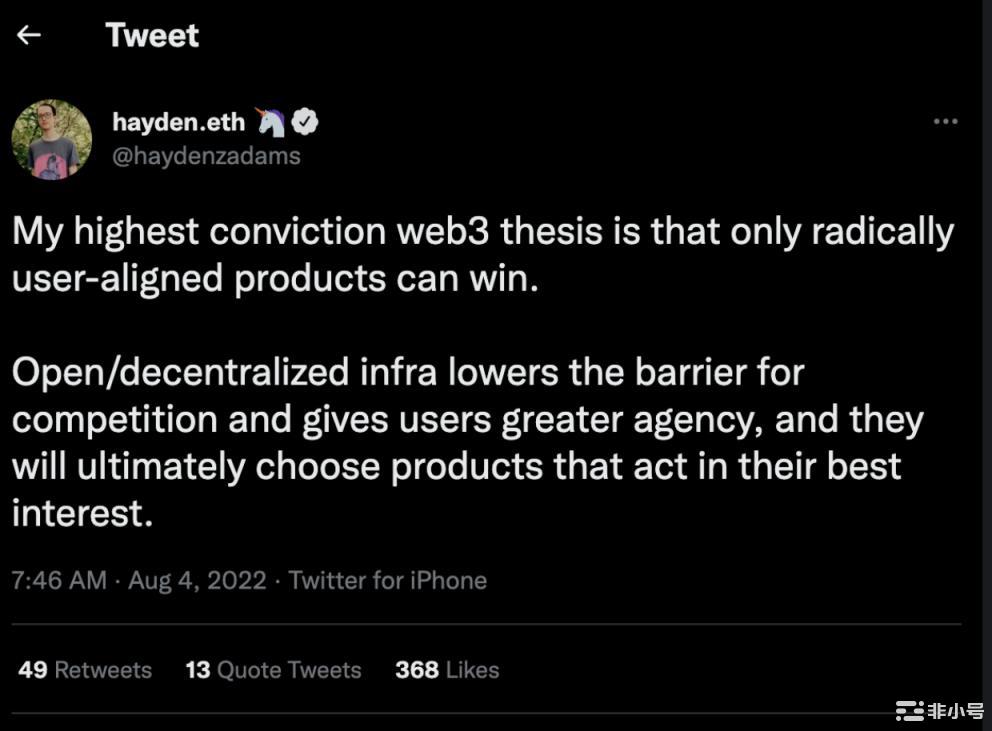Click the Aug 4, 2022 date
The image size is (992, 731).
(x=197, y=580)
